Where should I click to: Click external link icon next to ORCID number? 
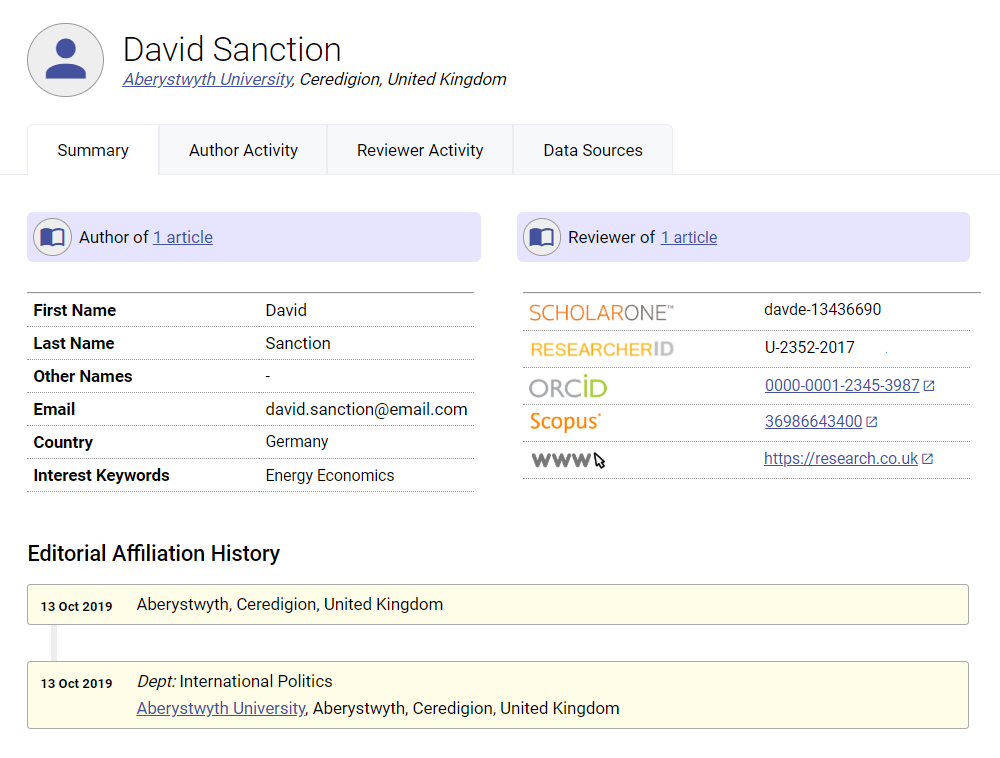(x=929, y=386)
